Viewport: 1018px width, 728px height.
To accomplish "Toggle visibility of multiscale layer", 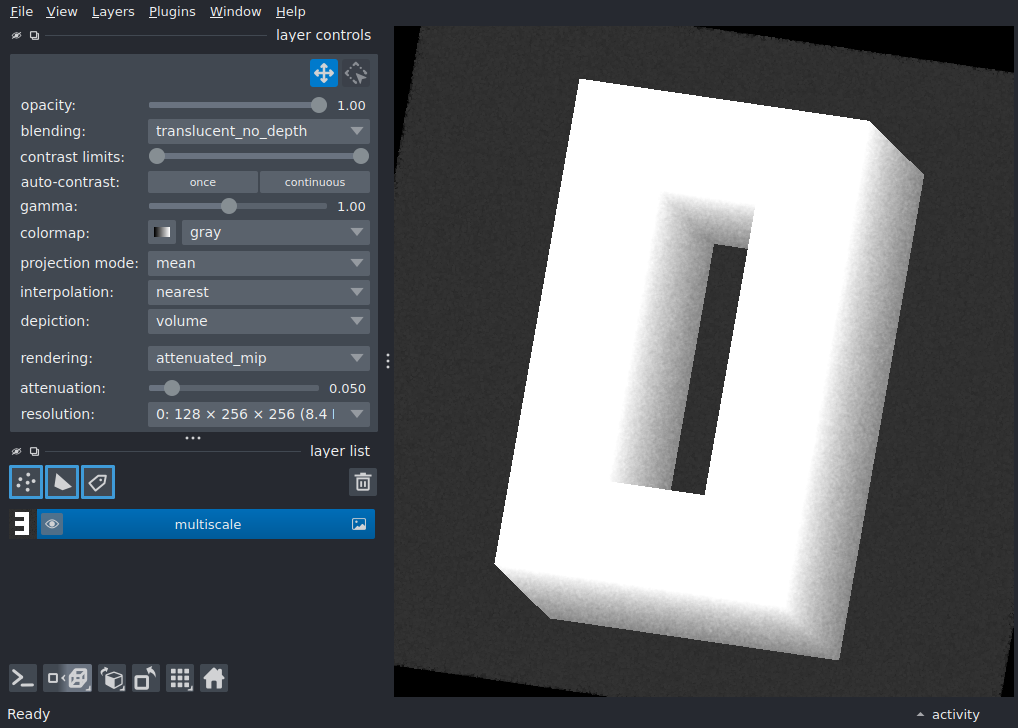I will [52, 524].
